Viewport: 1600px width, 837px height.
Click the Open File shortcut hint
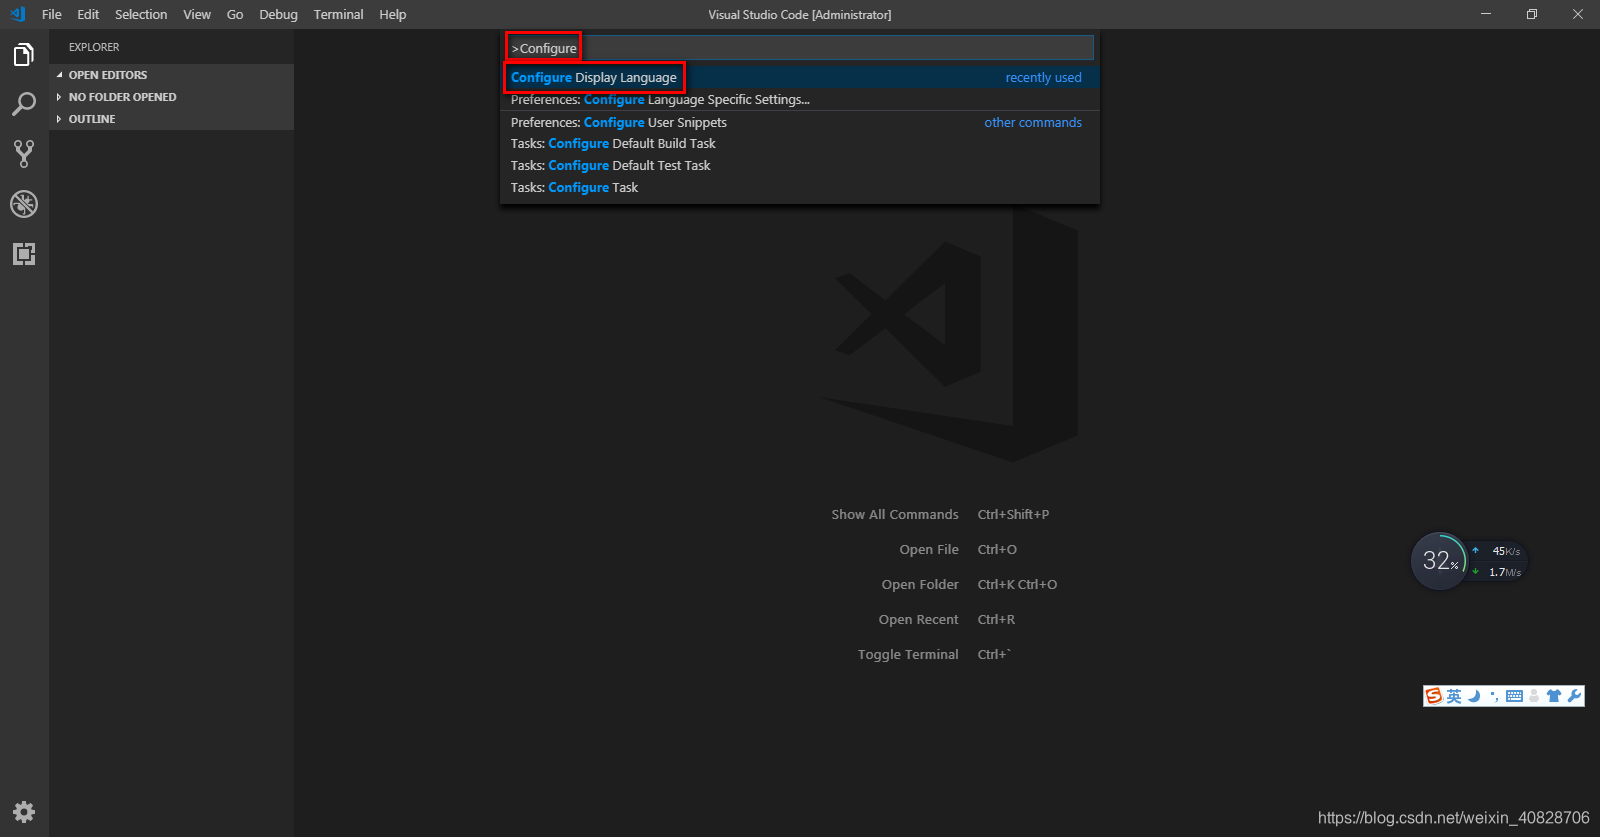[x=929, y=549]
